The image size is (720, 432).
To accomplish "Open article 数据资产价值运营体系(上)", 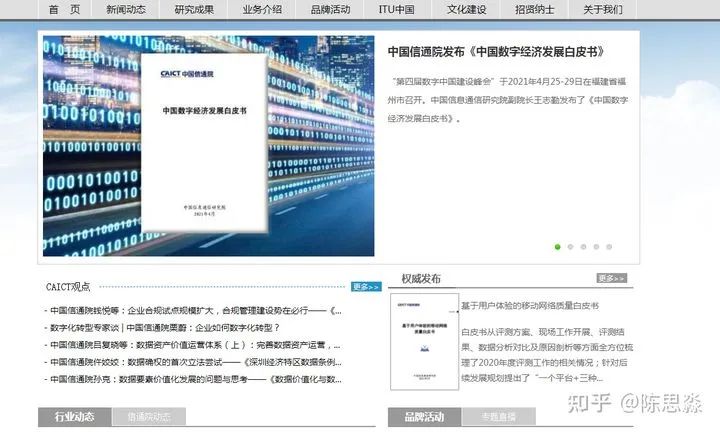I will point(193,345).
